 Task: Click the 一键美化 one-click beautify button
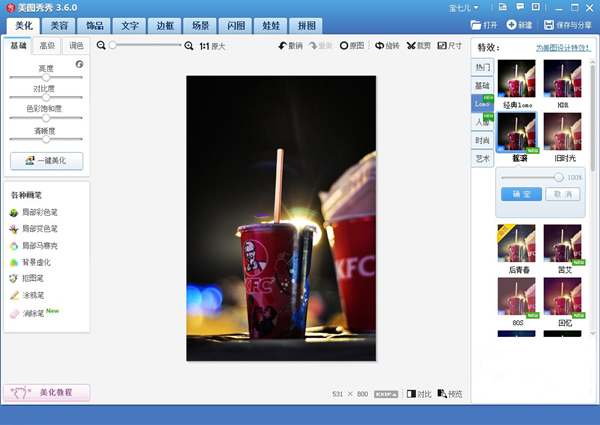tap(46, 161)
